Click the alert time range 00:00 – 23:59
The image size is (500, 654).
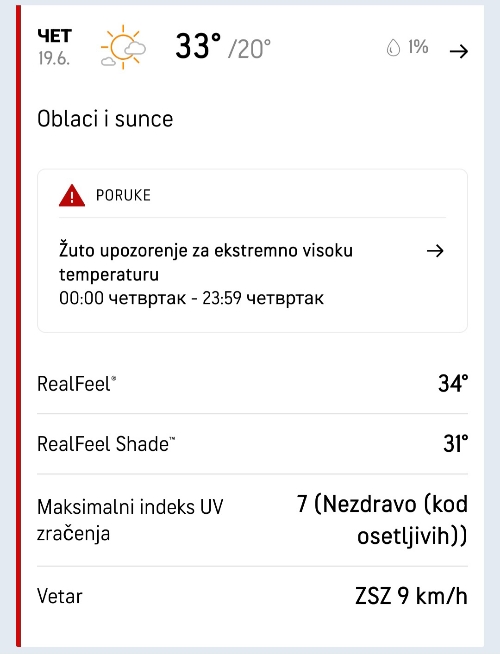tap(191, 299)
